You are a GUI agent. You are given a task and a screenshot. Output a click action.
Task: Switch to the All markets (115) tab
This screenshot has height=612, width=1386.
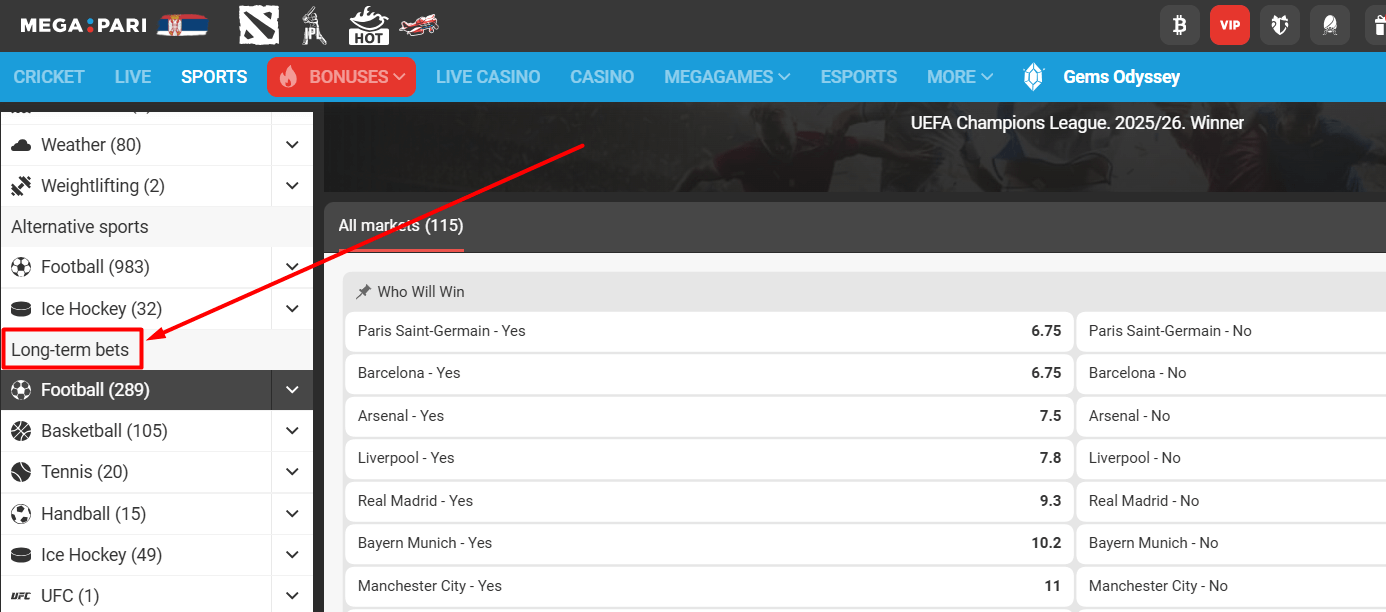tap(400, 226)
